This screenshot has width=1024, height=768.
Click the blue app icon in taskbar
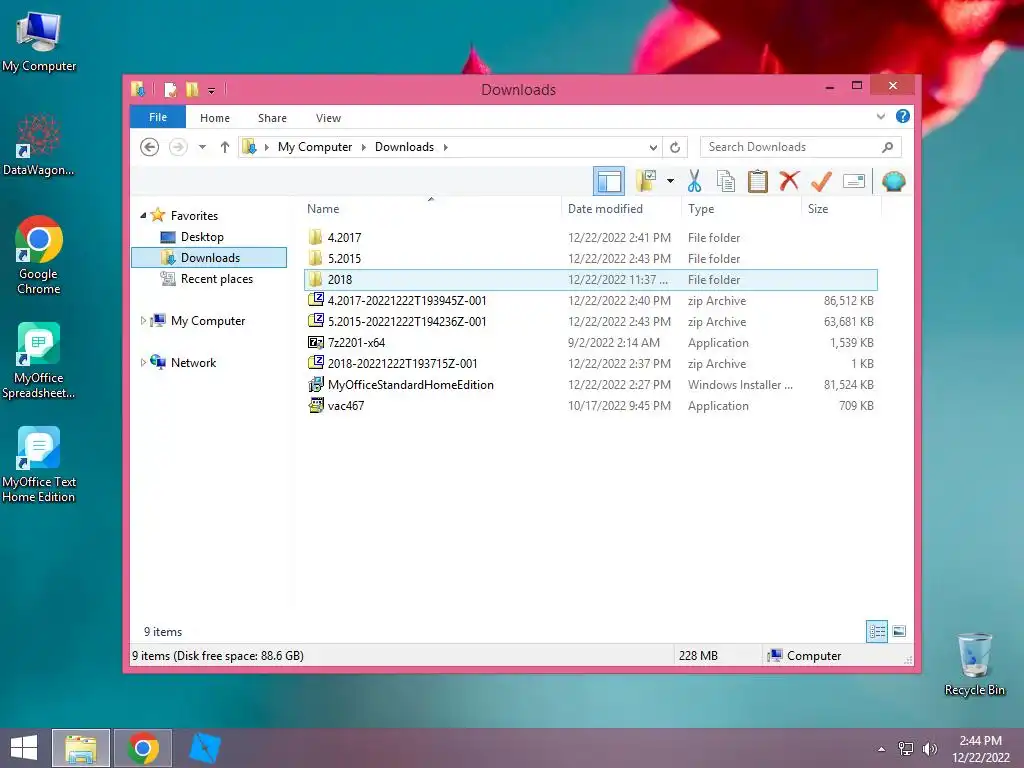[x=204, y=748]
